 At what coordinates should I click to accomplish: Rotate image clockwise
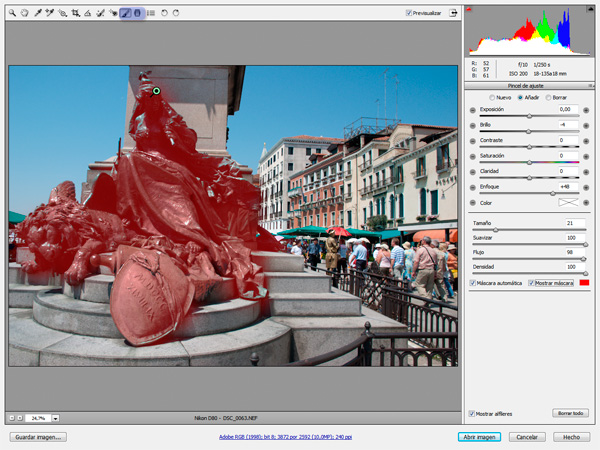coord(176,13)
